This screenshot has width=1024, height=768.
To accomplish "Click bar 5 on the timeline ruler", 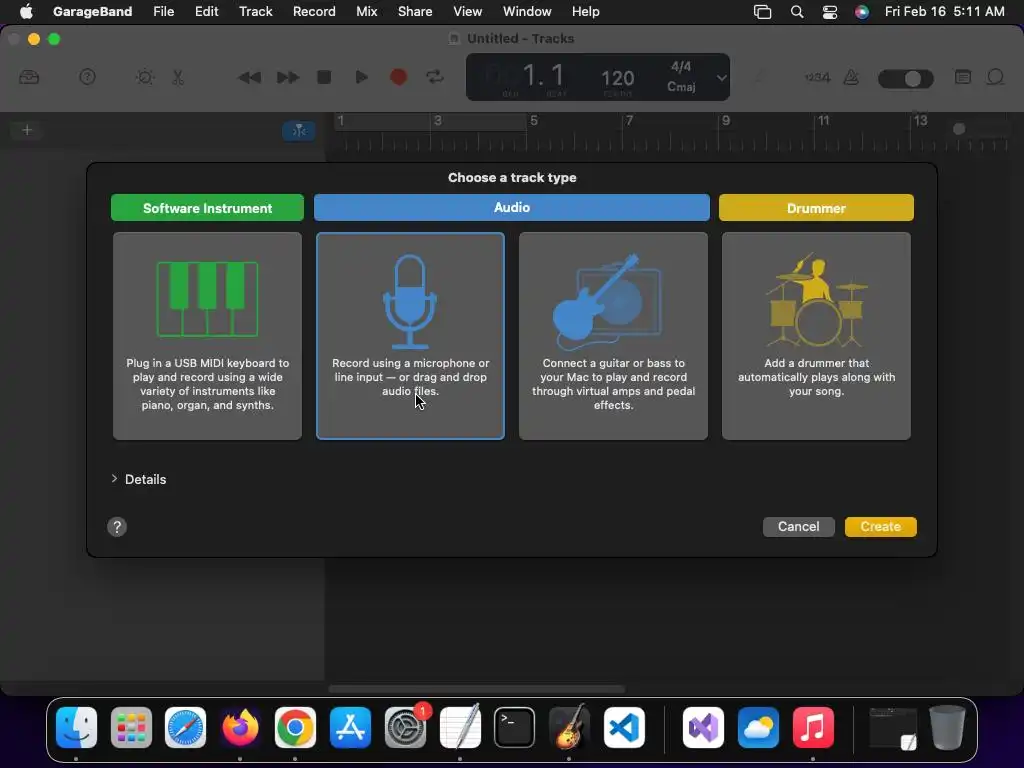I will coord(534,121).
